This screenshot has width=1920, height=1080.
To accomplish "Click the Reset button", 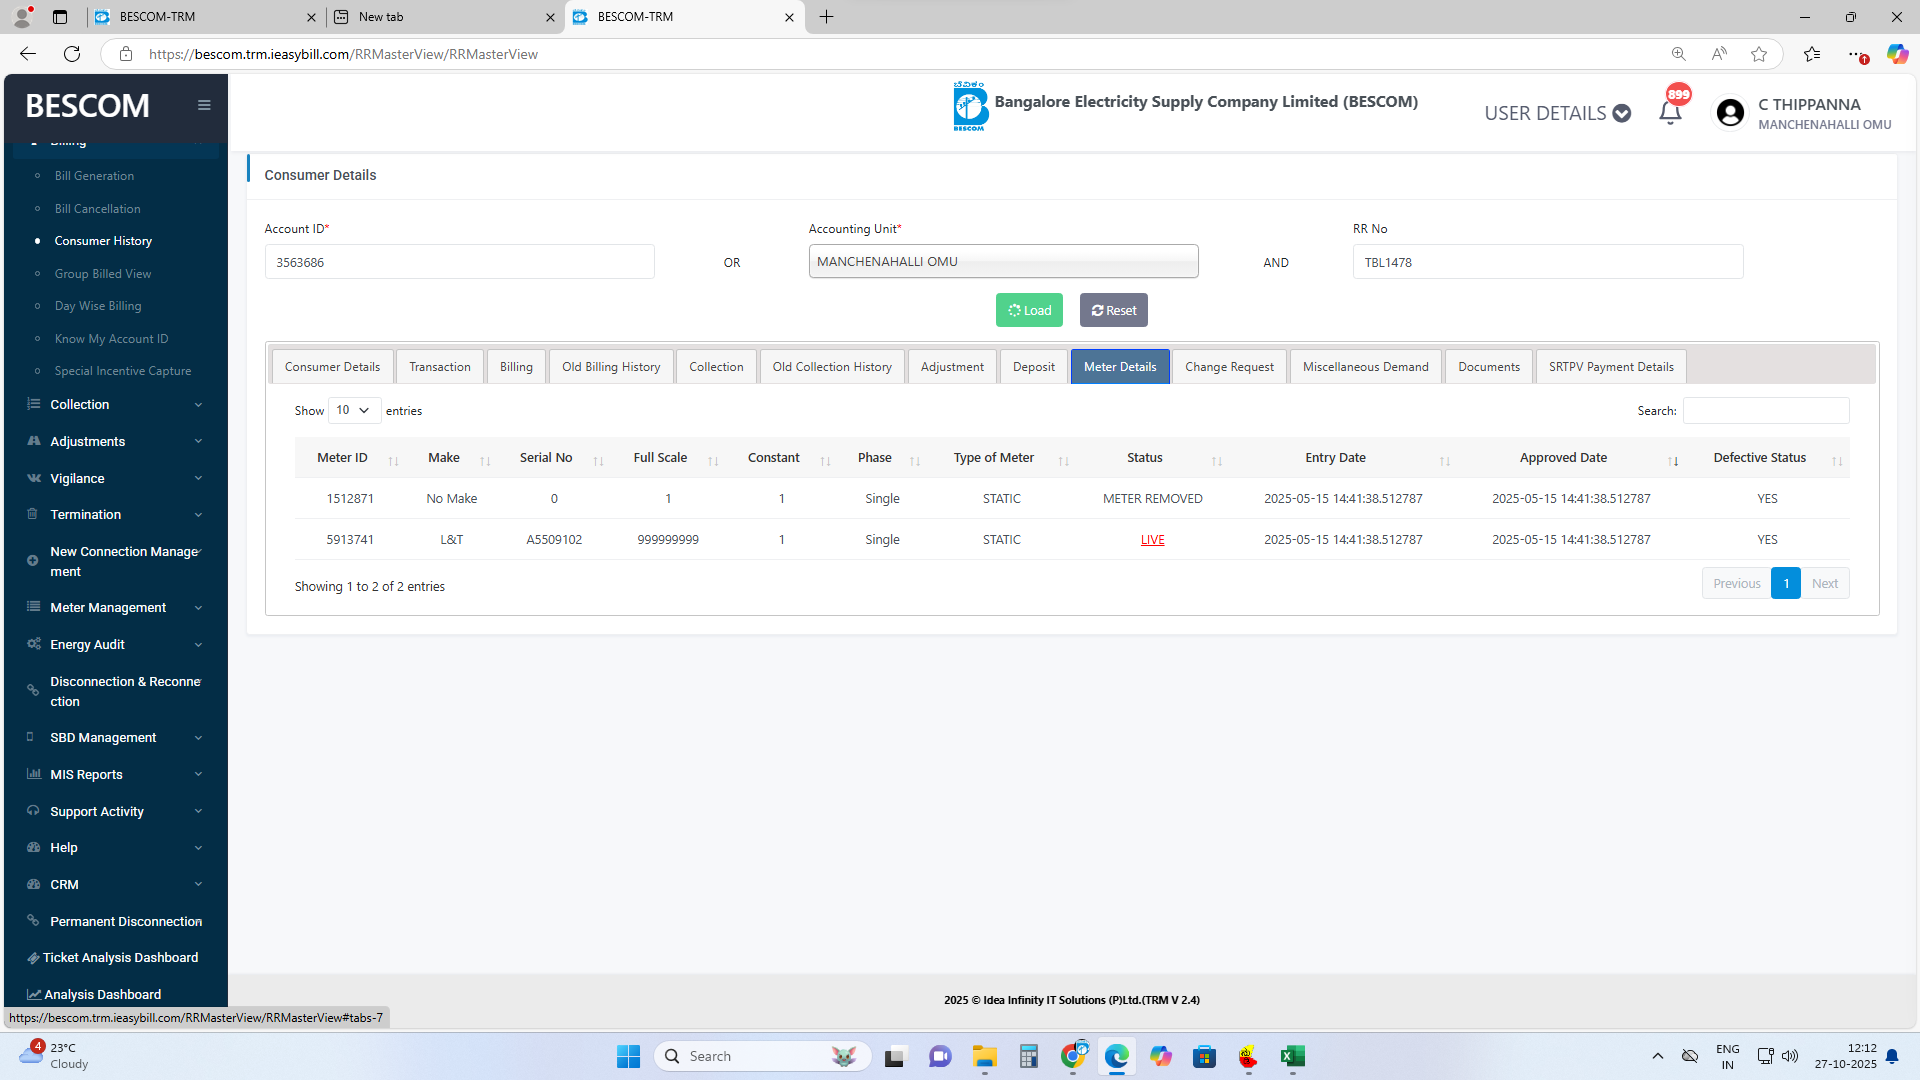I will [x=1113, y=310].
